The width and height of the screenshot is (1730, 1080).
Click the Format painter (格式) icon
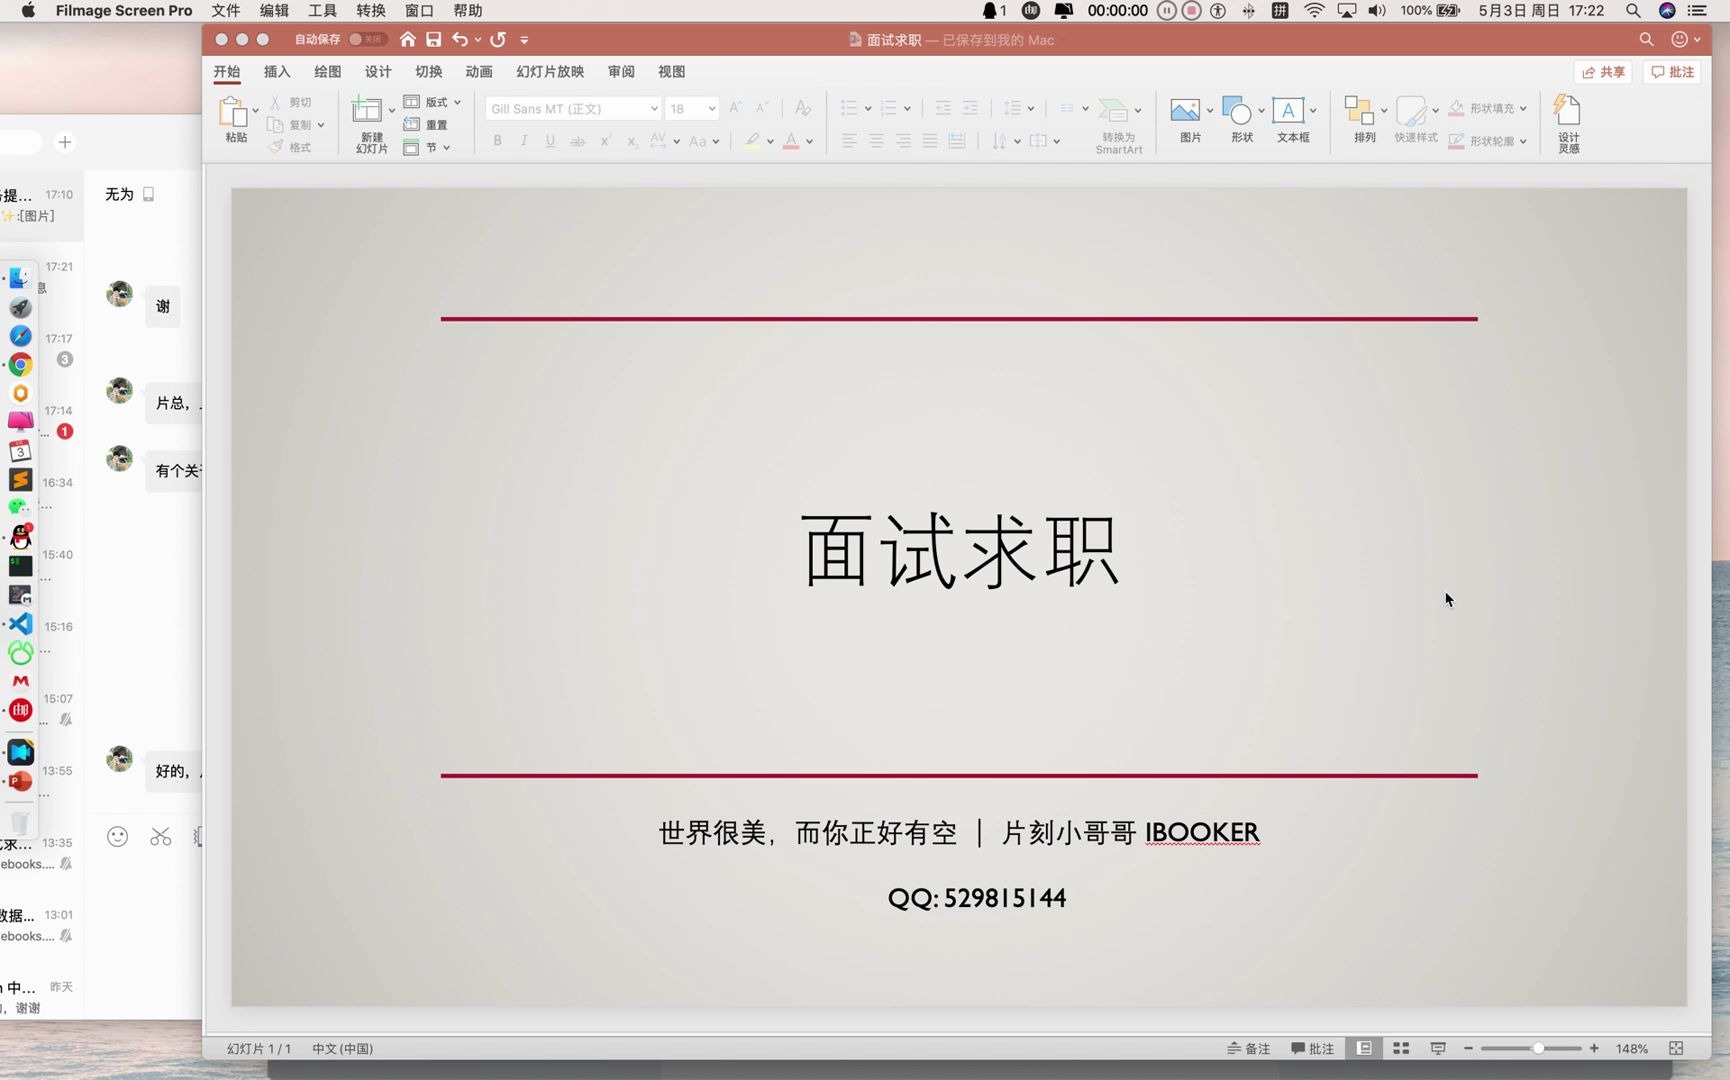coord(276,147)
